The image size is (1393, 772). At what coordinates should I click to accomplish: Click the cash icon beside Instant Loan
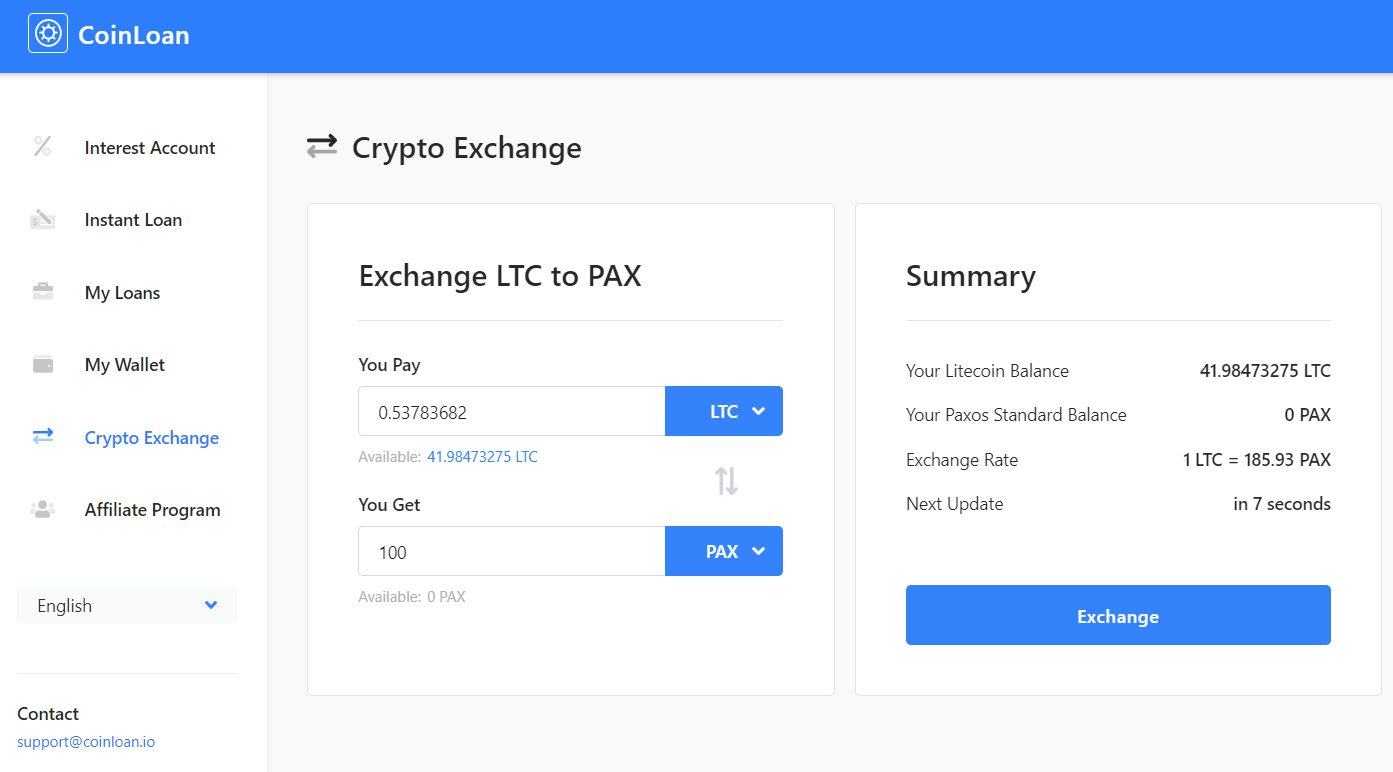42,219
